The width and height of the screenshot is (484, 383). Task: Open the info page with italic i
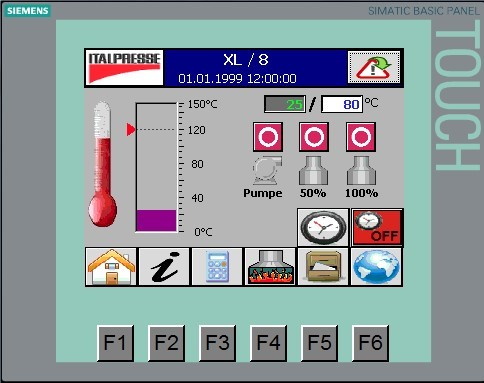164,267
